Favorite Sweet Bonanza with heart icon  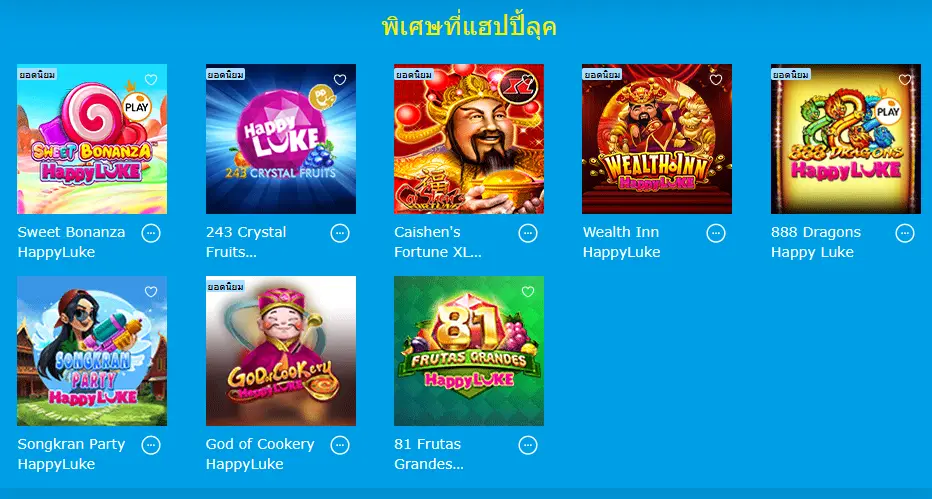point(151,80)
